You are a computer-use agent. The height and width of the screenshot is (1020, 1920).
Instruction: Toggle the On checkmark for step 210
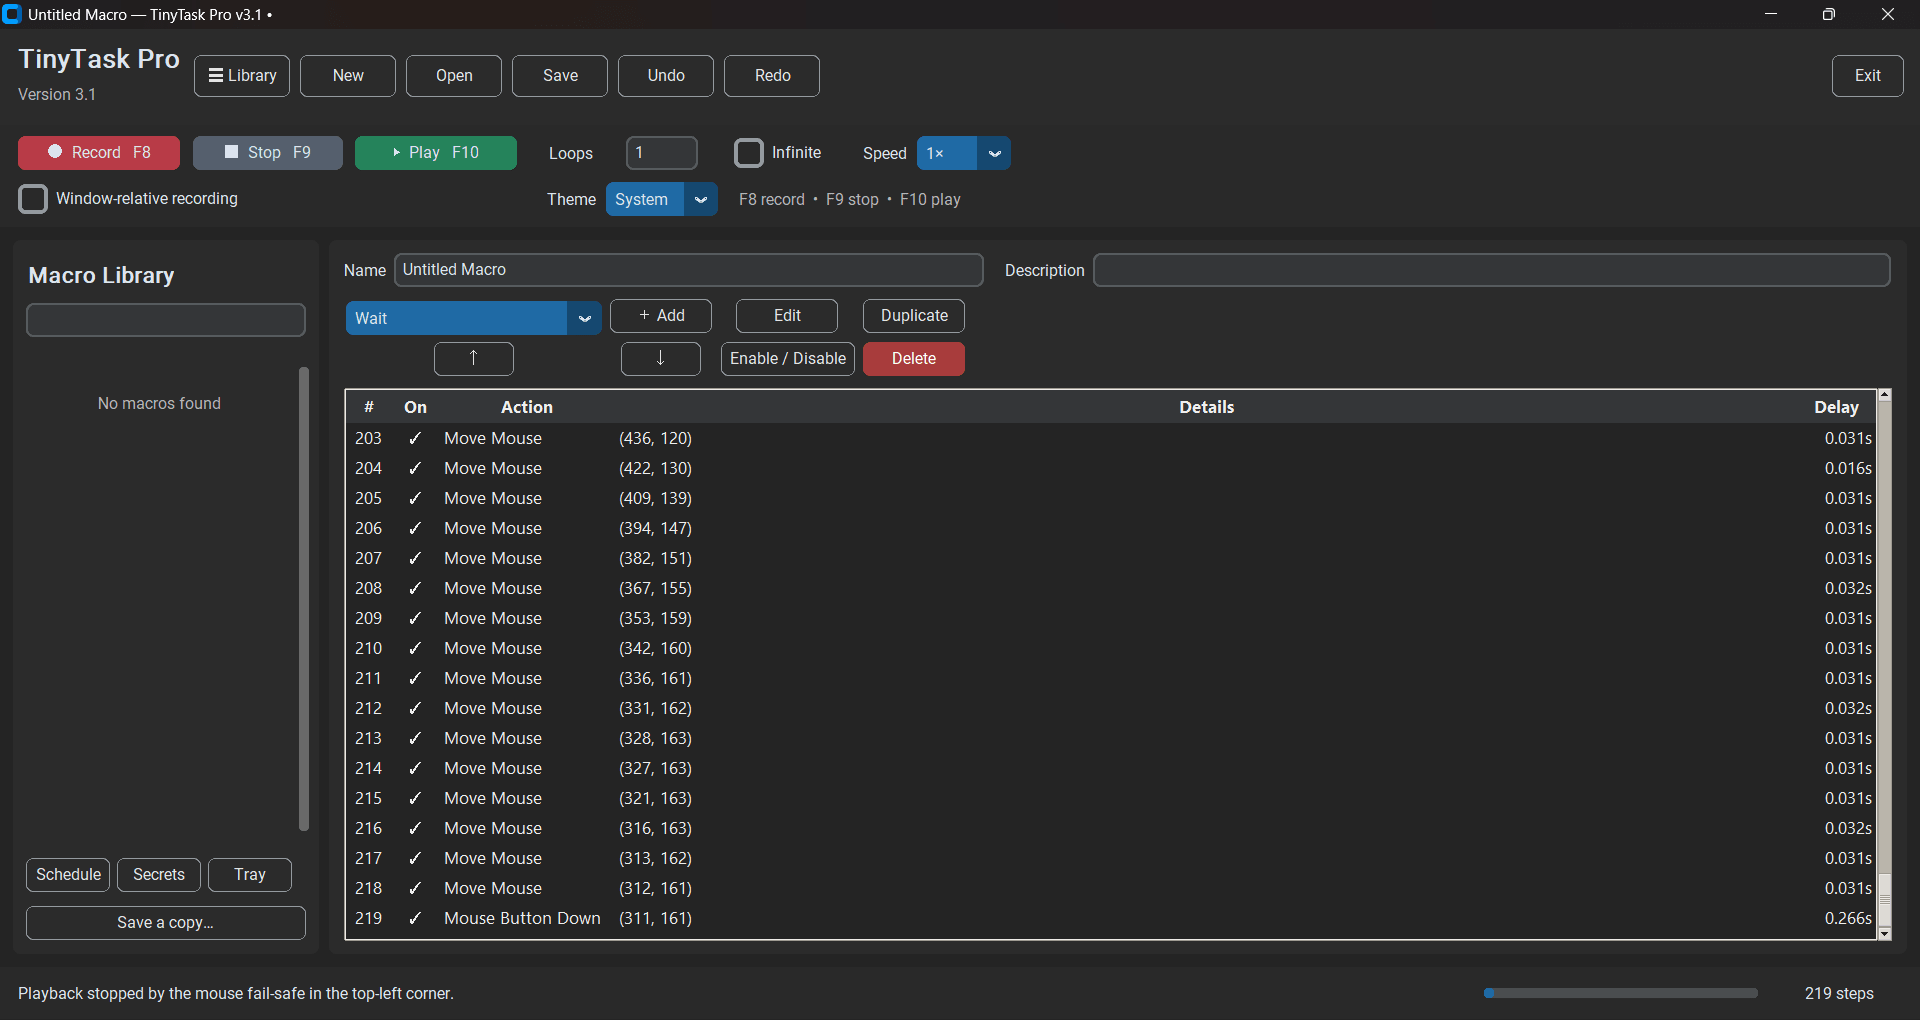415,648
